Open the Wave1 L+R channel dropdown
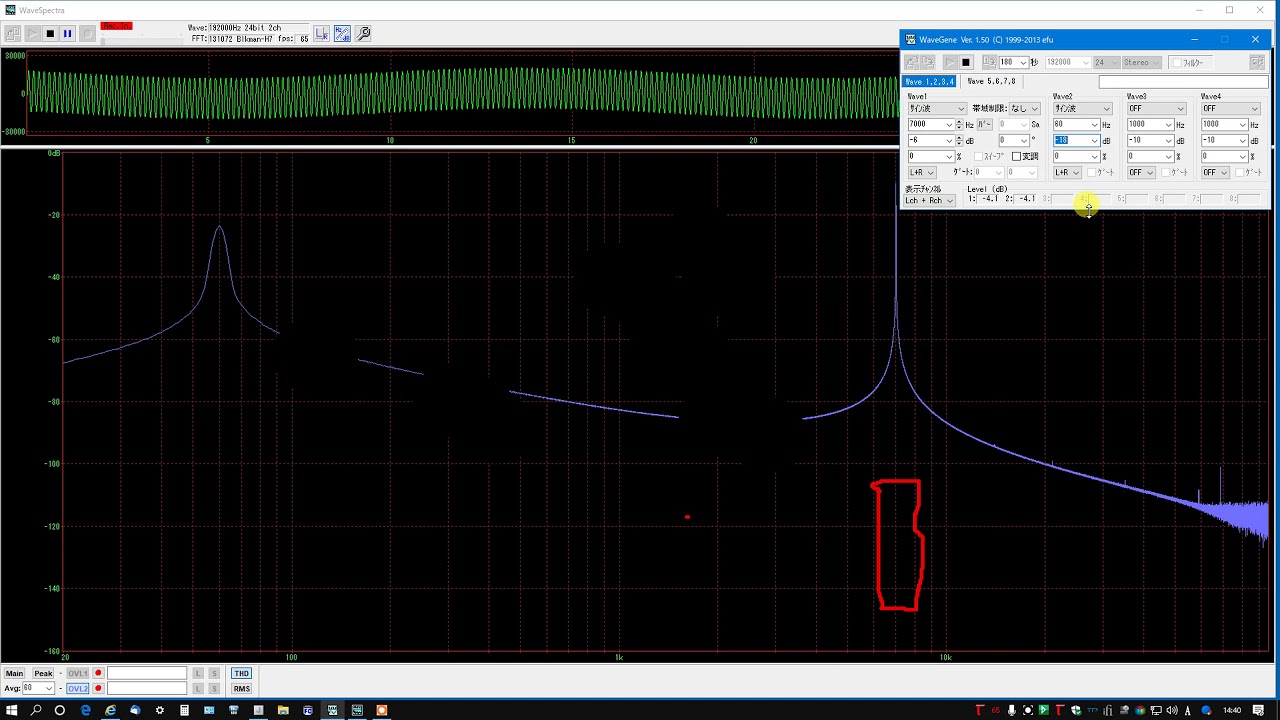1280x720 pixels. click(921, 172)
